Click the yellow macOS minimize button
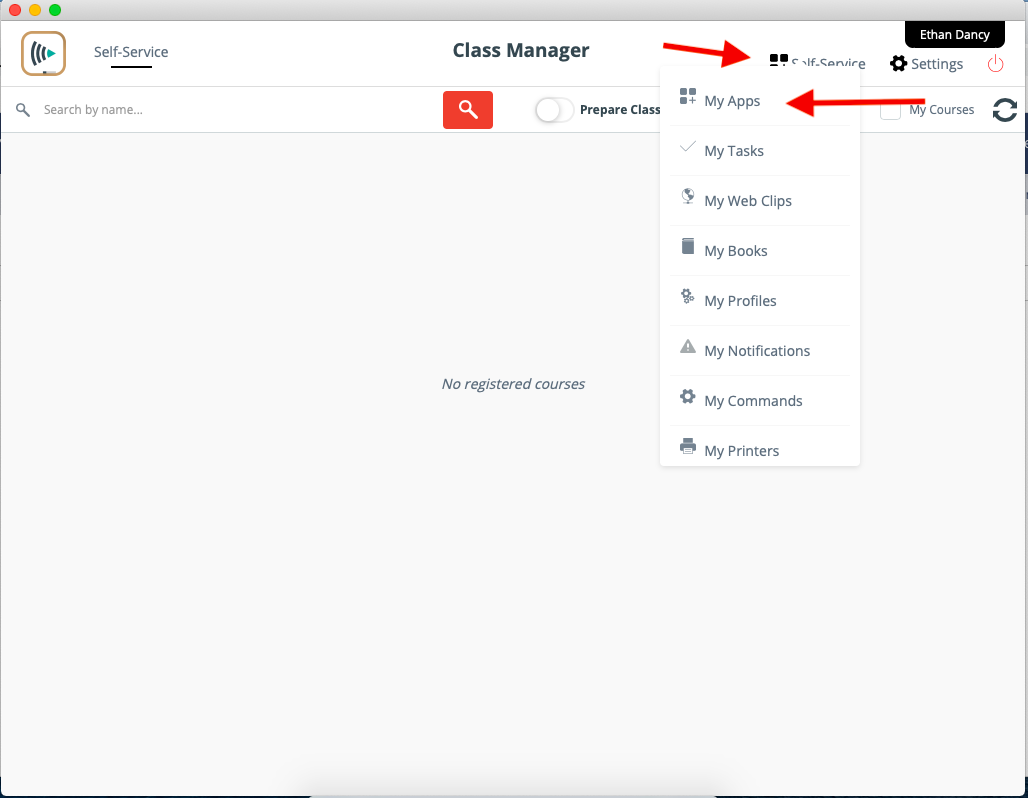This screenshot has width=1028, height=798. click(x=35, y=10)
